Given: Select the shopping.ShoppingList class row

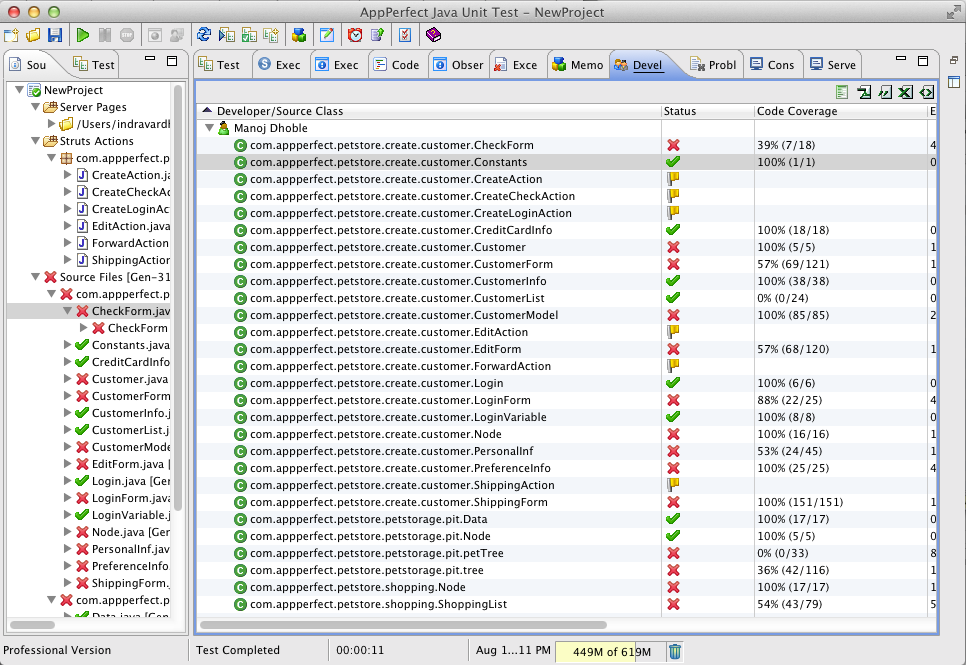Looking at the screenshot, I should click(x=567, y=605).
